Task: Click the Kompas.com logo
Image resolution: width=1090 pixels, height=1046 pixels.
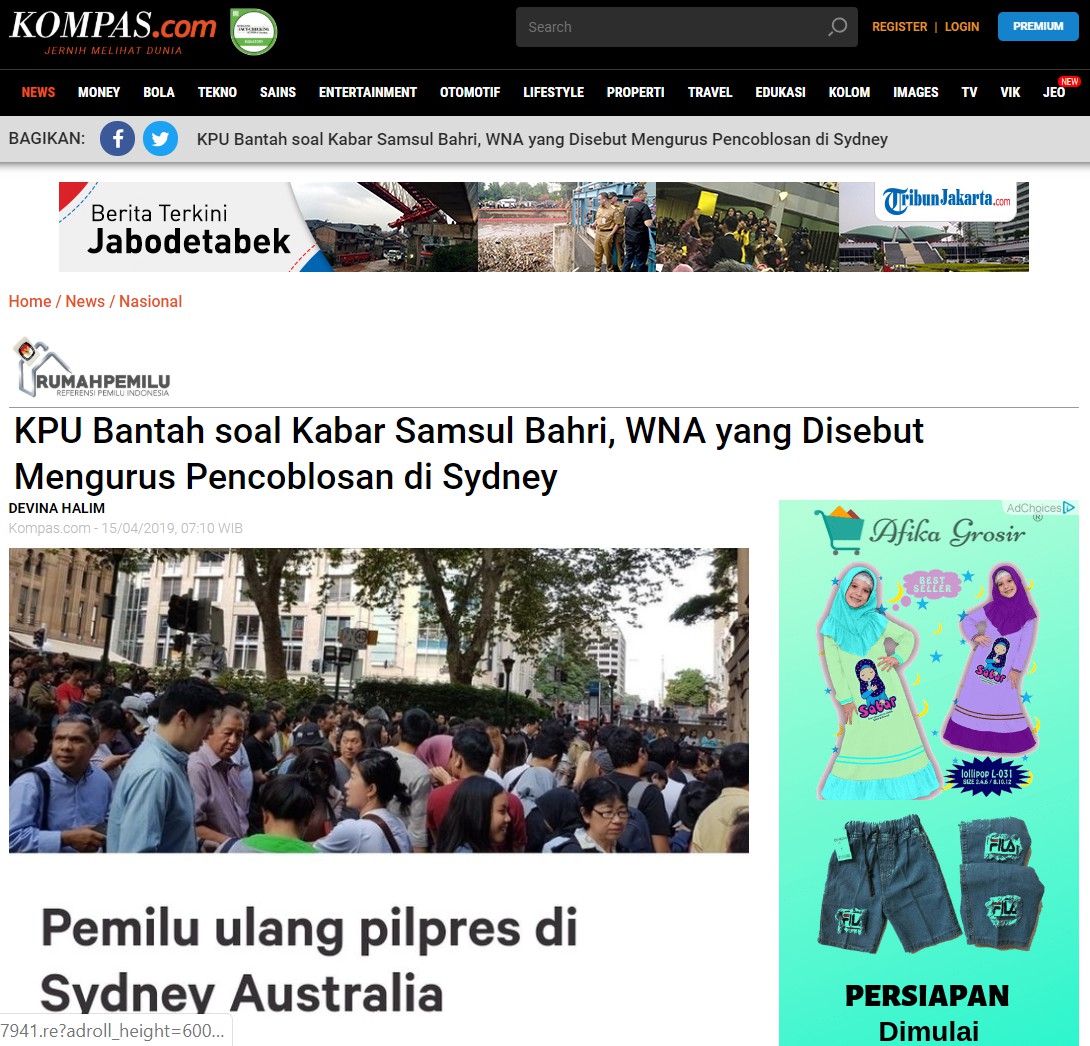Action: 112,29
